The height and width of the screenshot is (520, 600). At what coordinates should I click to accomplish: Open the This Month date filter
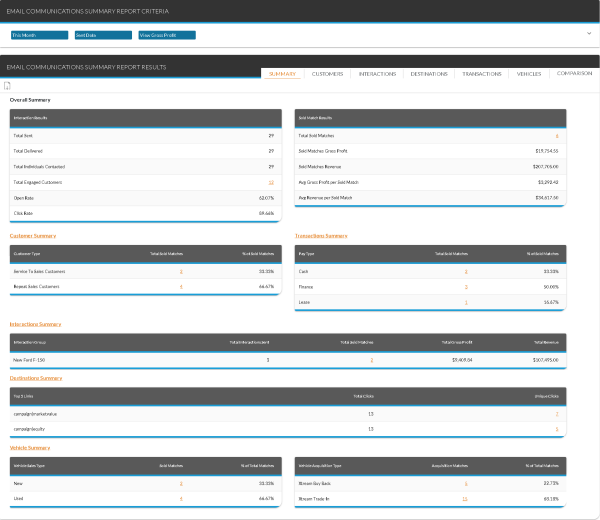pyautogui.click(x=38, y=35)
